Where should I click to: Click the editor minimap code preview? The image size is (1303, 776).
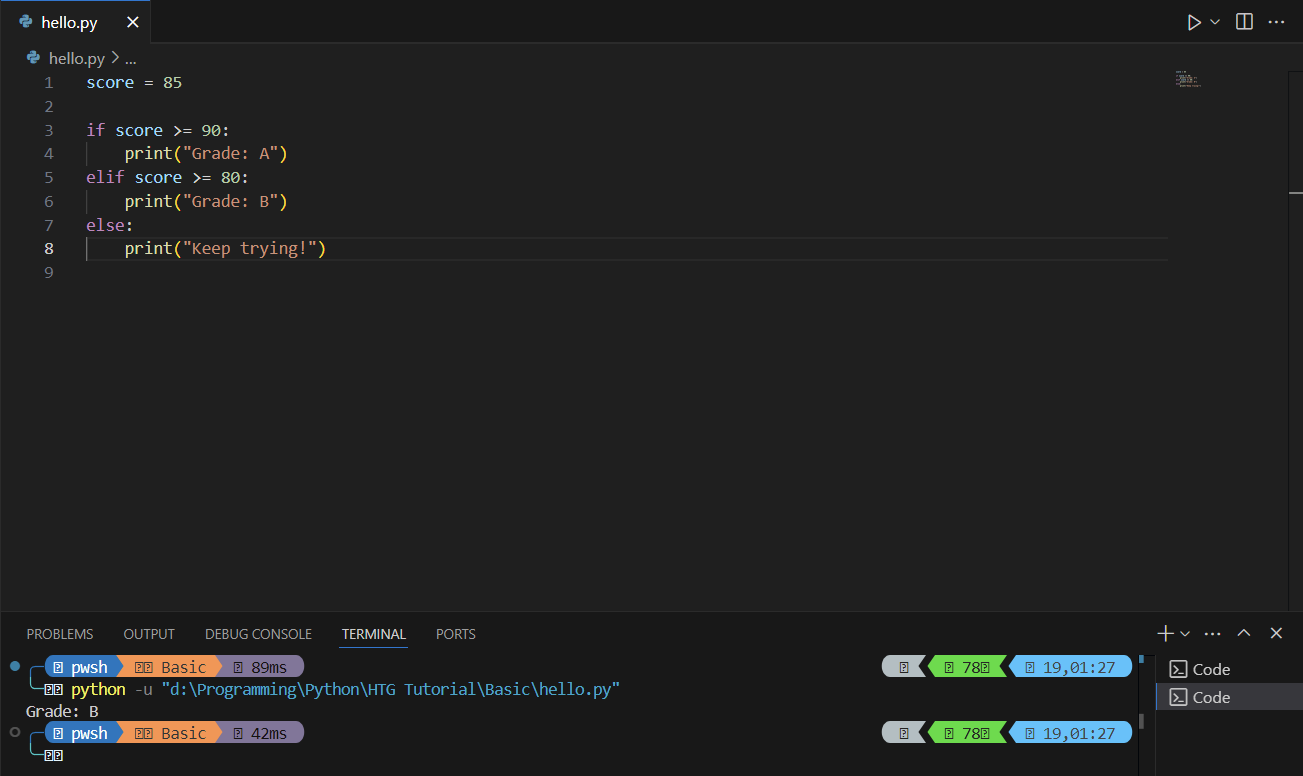click(1187, 79)
